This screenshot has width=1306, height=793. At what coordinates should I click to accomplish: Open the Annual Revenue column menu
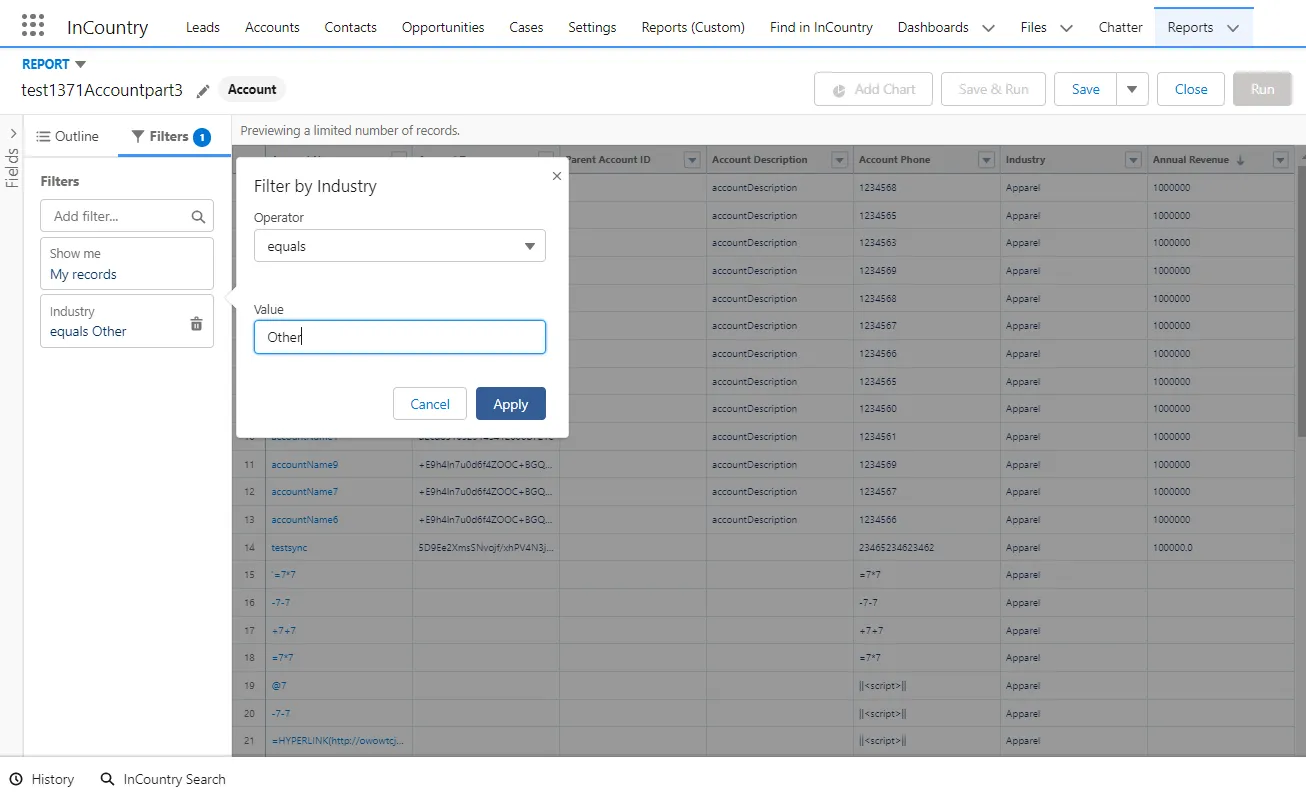coord(1280,160)
